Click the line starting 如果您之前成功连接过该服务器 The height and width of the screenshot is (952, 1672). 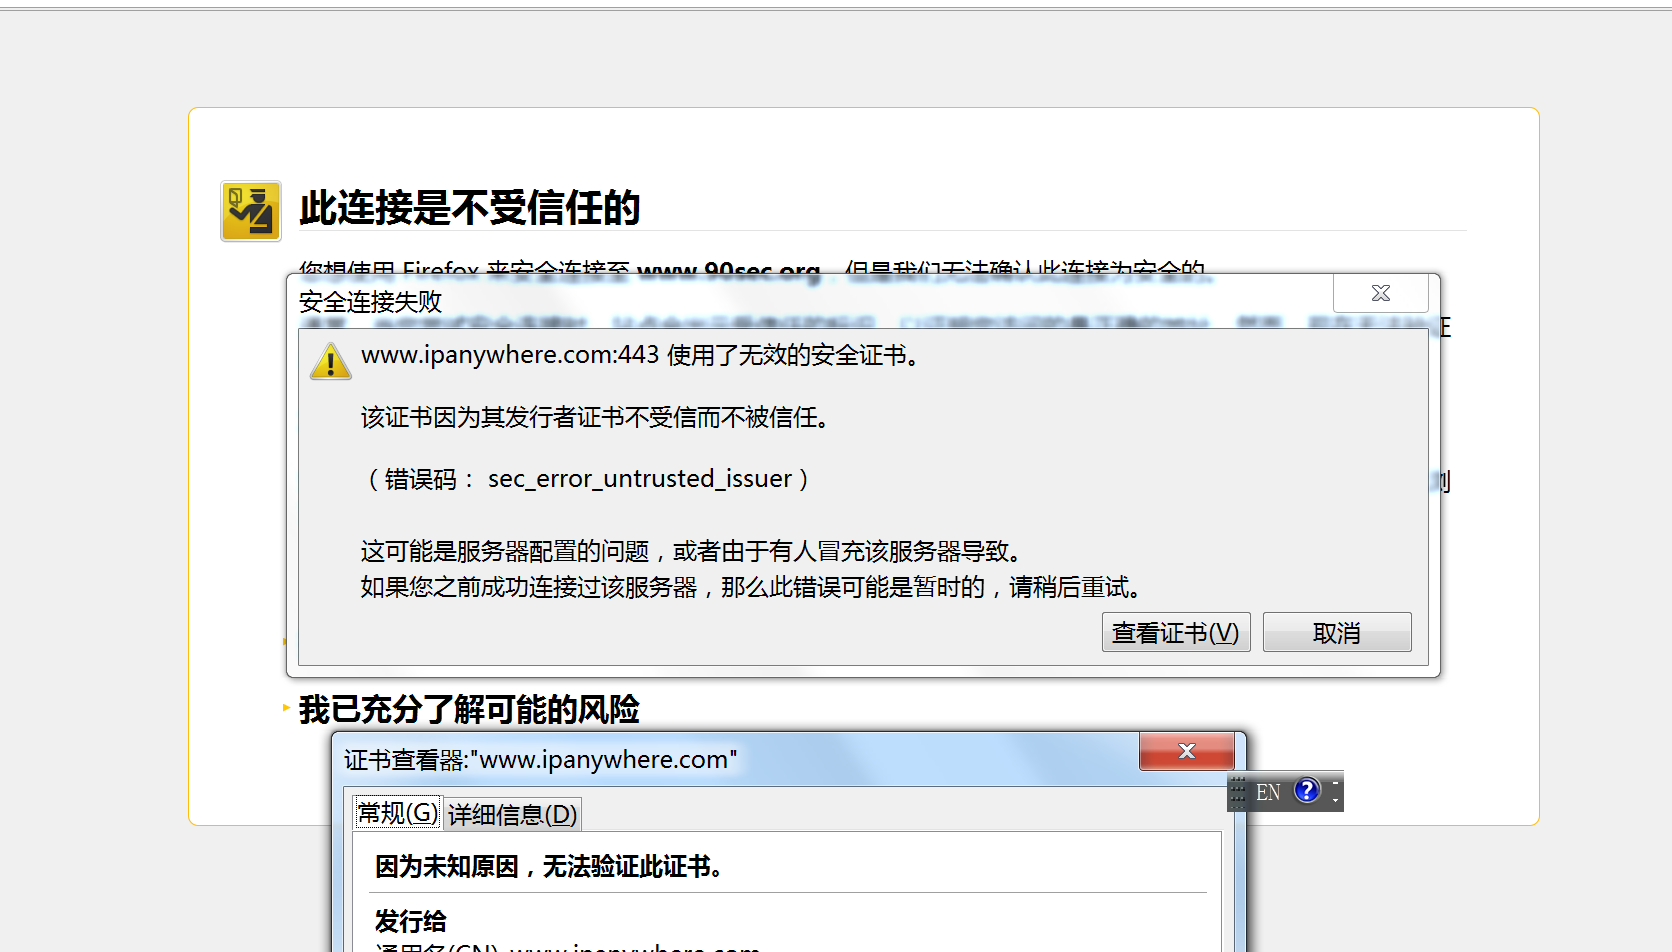(x=751, y=587)
